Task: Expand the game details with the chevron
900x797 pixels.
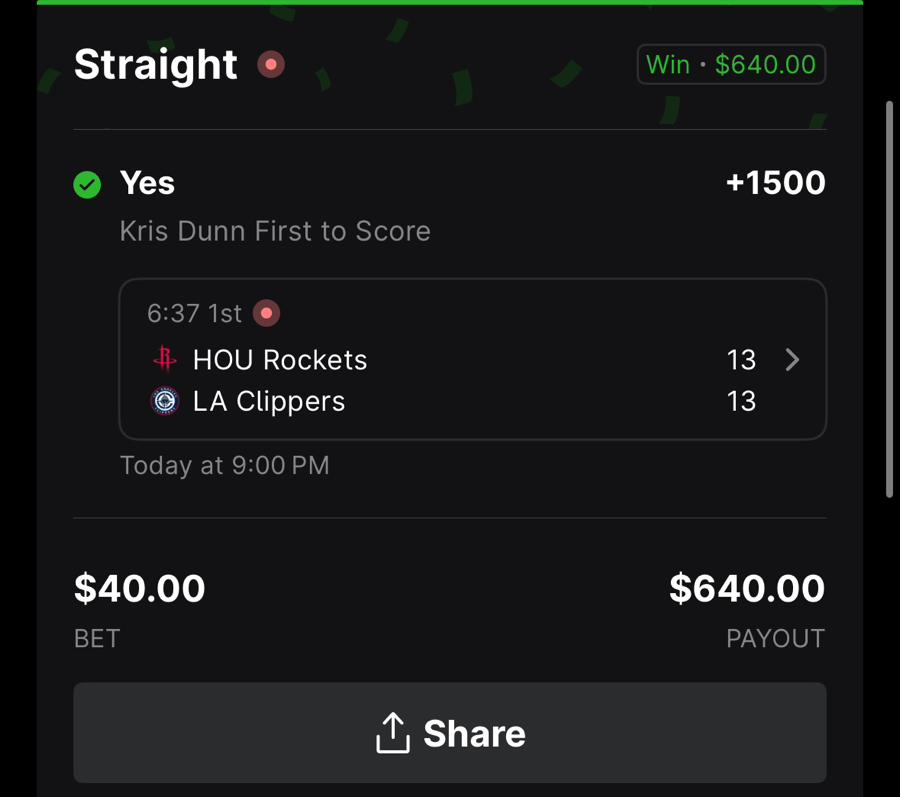Action: pos(792,360)
